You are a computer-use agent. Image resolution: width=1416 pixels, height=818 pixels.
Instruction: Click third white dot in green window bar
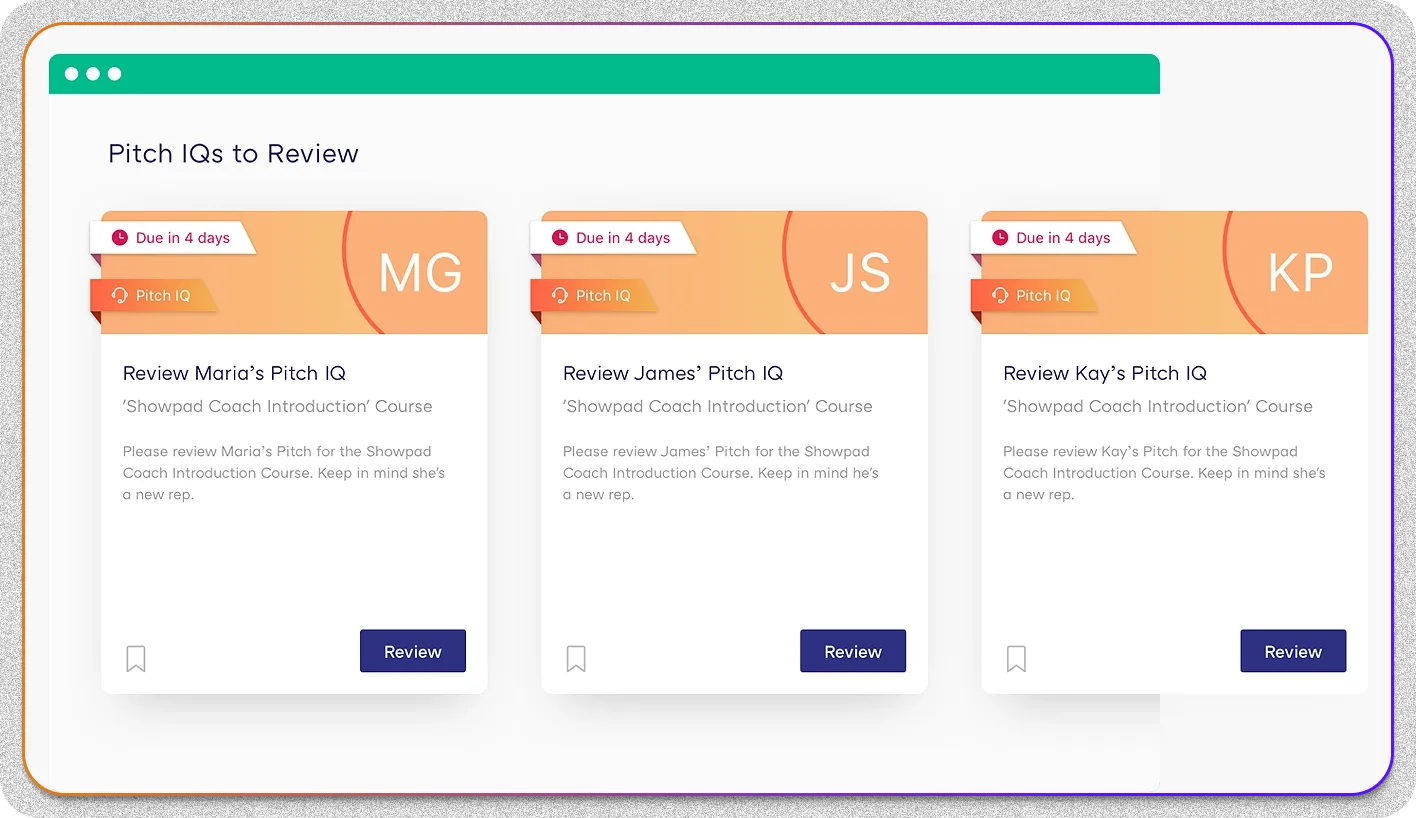pyautogui.click(x=115, y=74)
